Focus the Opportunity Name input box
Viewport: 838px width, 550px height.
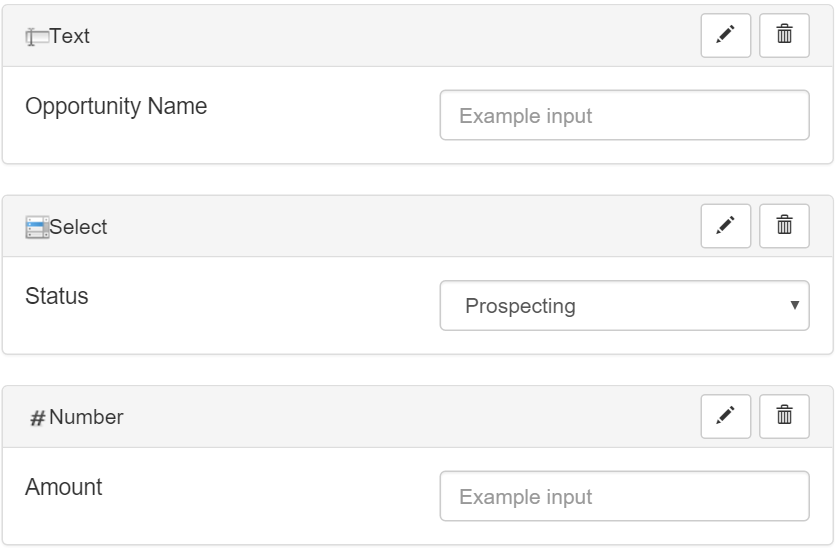[624, 115]
